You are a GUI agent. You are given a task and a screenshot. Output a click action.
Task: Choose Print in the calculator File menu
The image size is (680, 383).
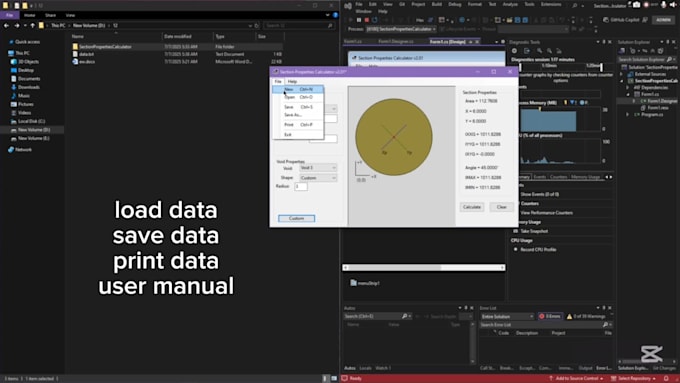[x=298, y=124]
